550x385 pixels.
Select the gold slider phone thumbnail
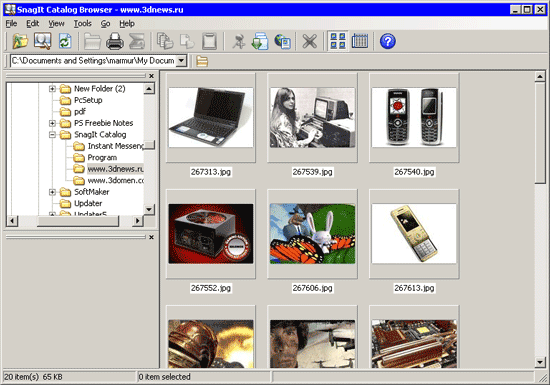click(414, 234)
